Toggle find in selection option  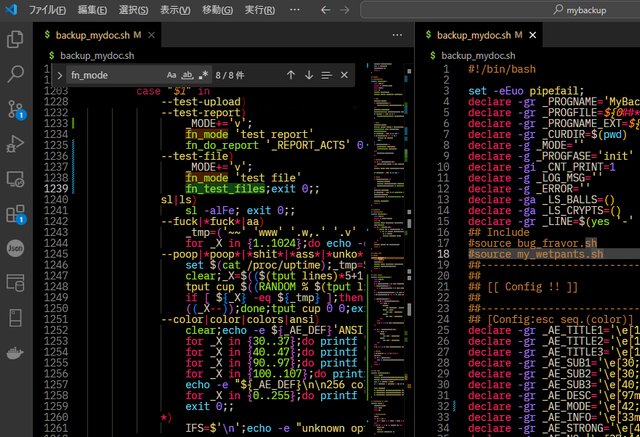point(326,75)
